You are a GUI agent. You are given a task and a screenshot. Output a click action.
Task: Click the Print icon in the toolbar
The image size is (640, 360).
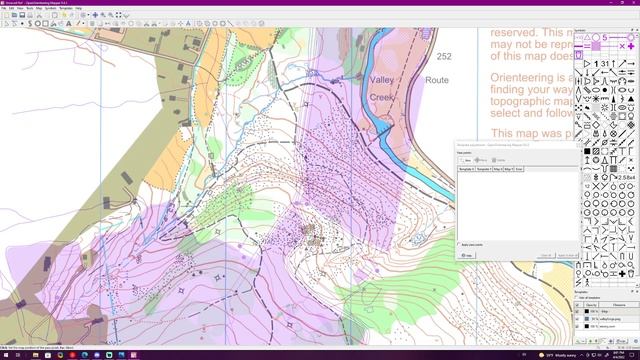30,15
